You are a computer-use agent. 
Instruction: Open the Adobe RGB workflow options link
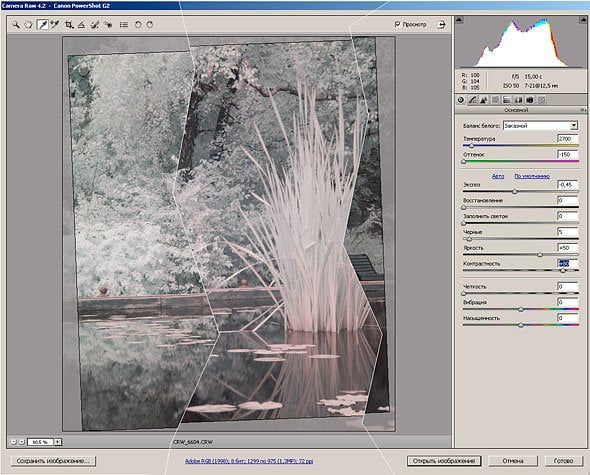249,461
